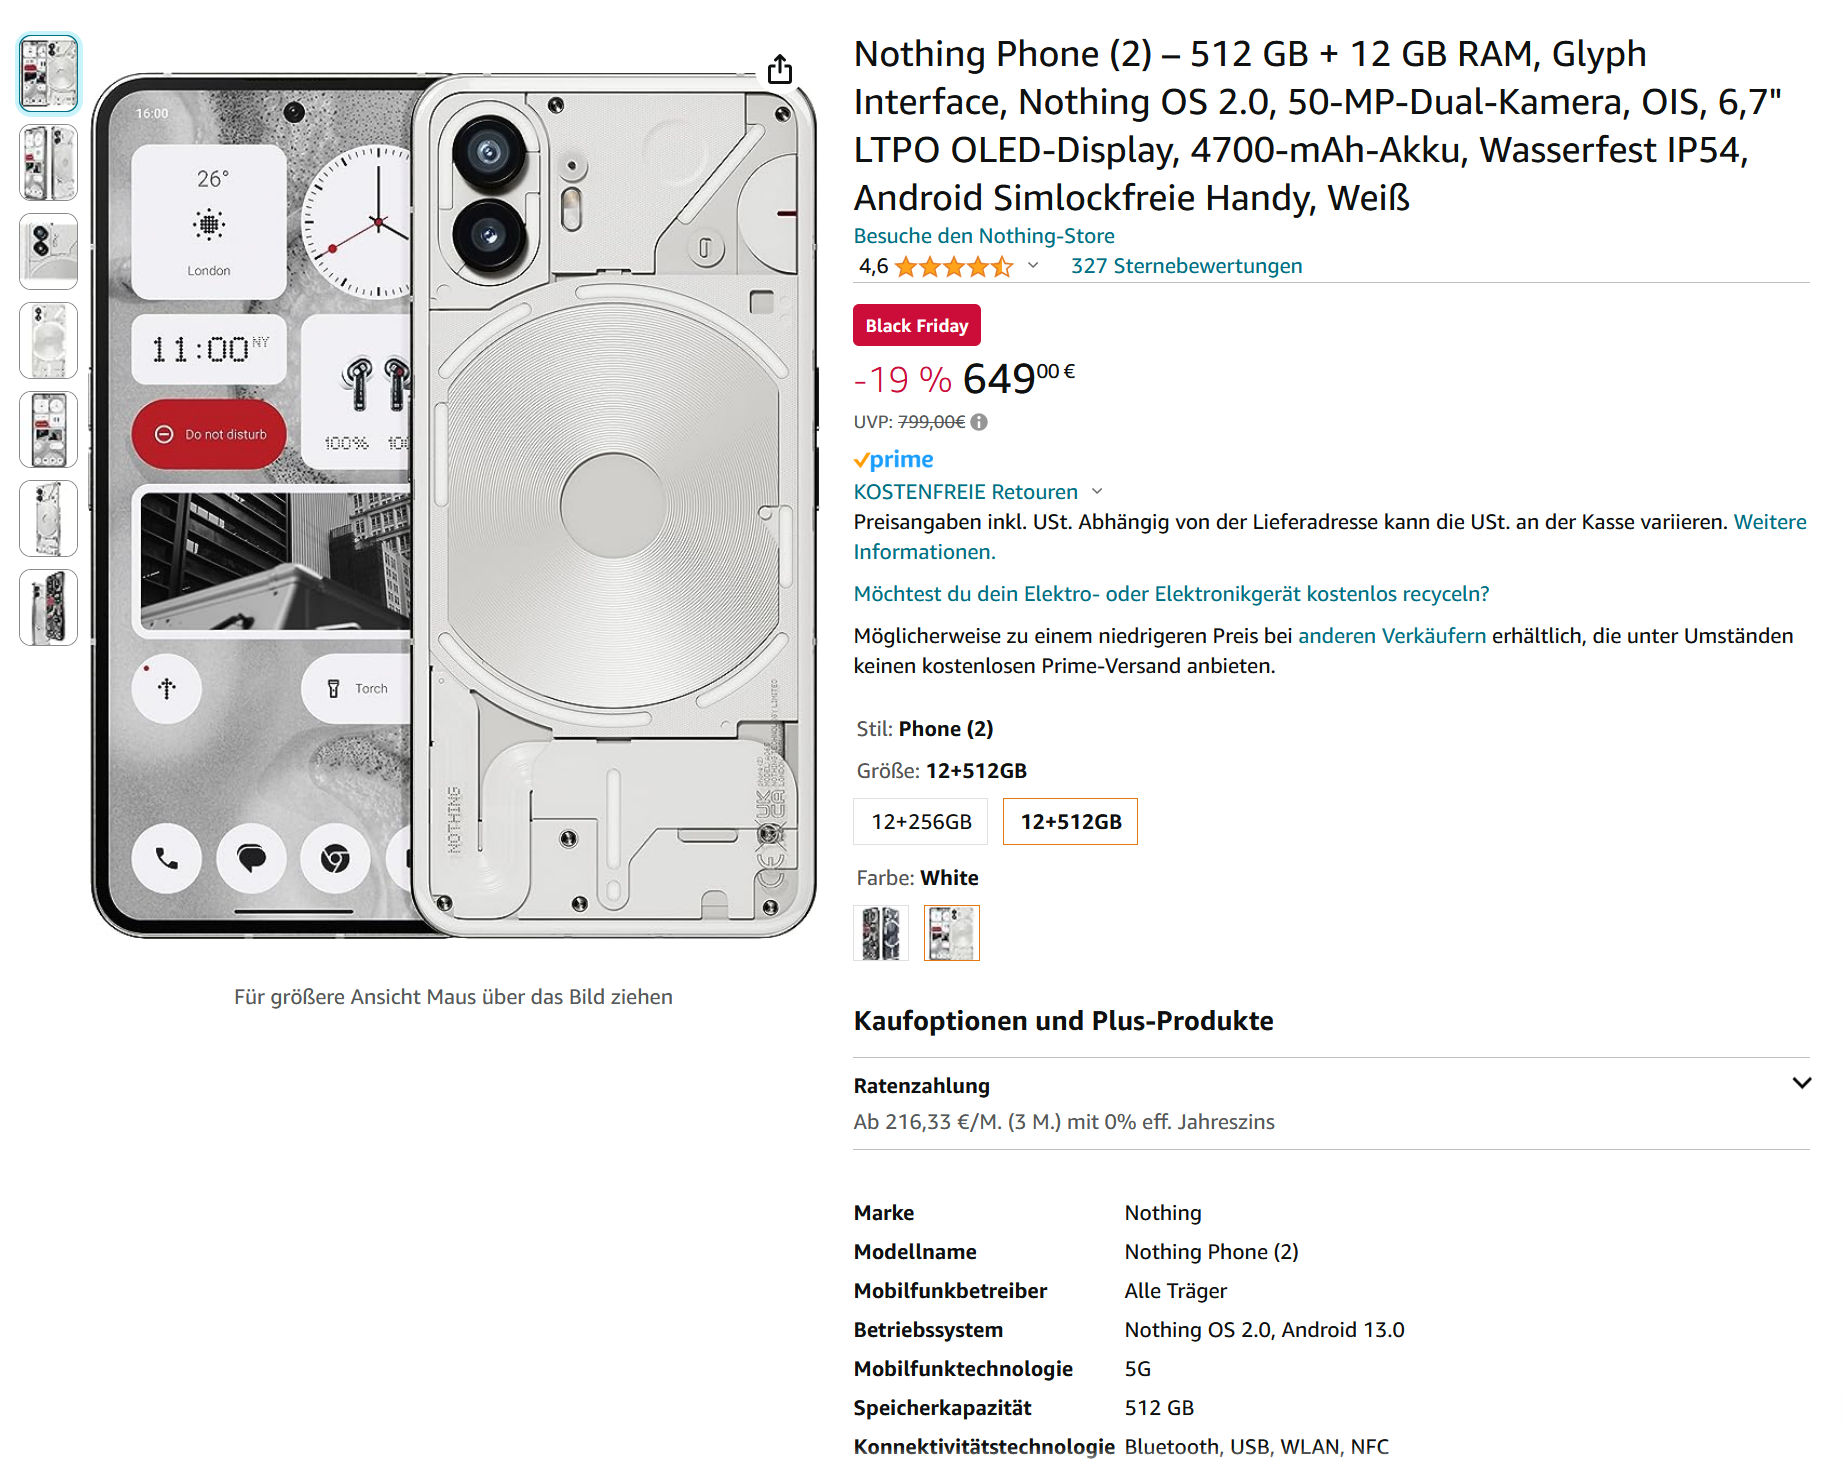1844x1461 pixels.
Task: Click the Prime logo
Action: pos(893,460)
